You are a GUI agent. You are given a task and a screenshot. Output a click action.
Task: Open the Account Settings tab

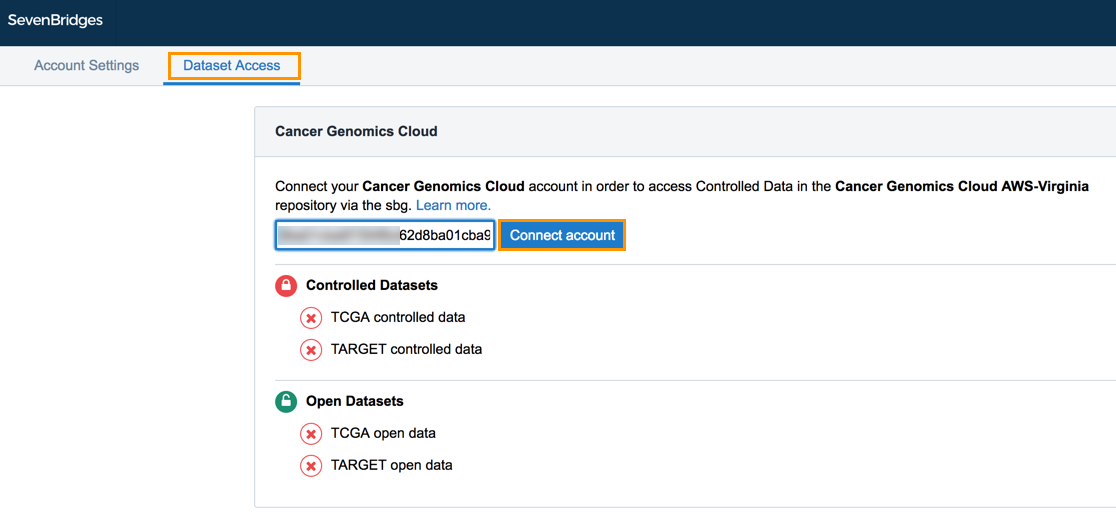click(87, 66)
